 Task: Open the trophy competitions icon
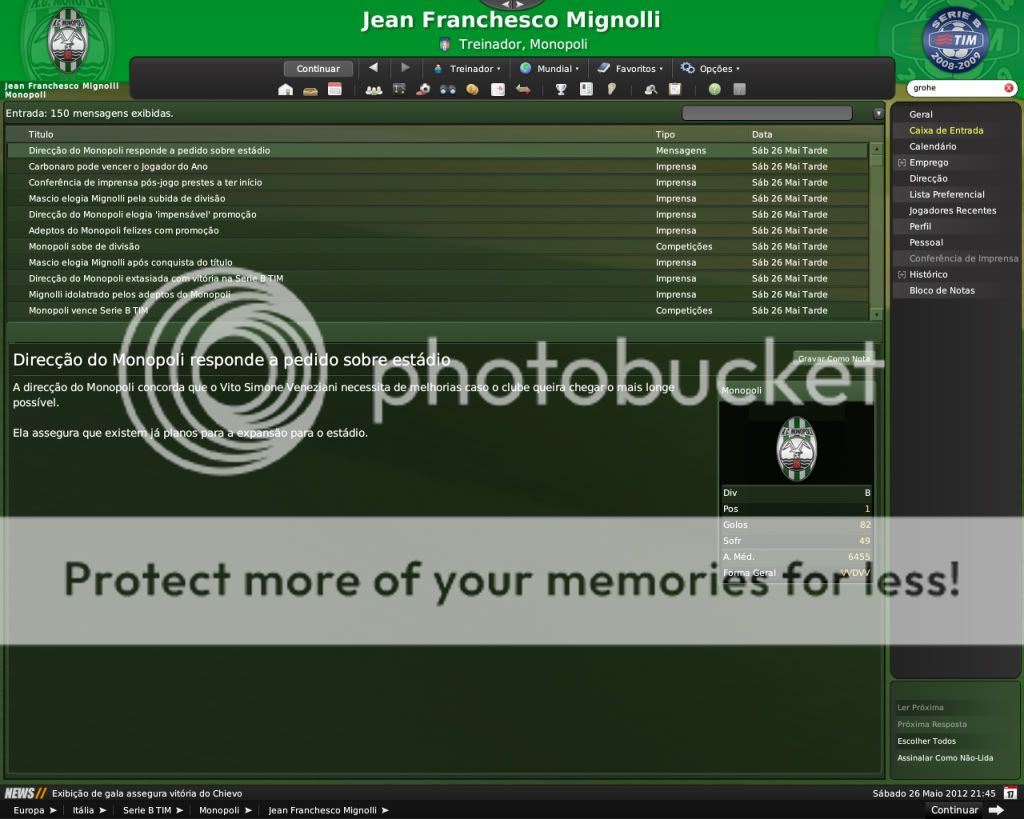click(561, 90)
